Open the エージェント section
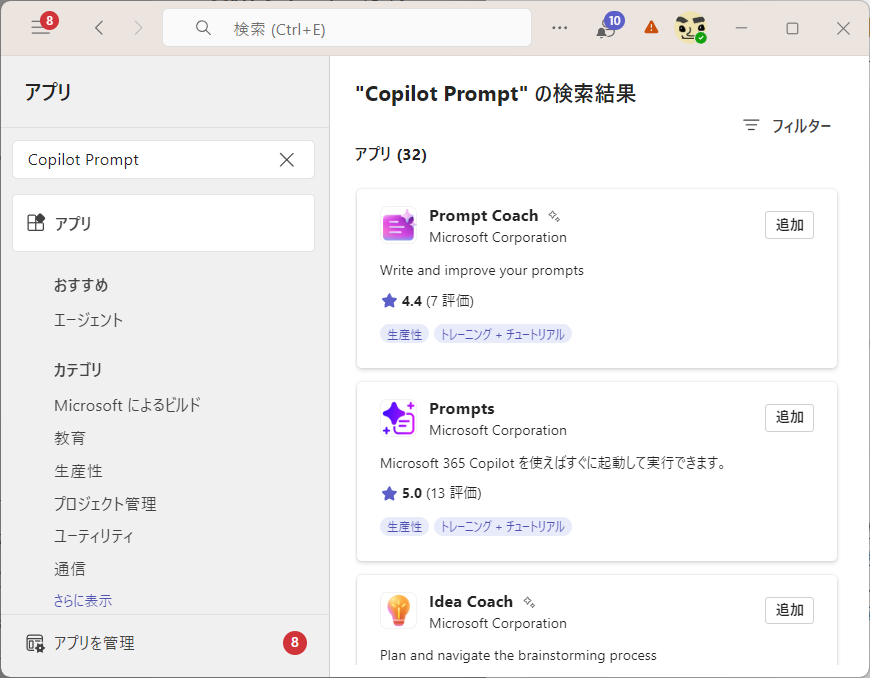The width and height of the screenshot is (870, 678). [x=88, y=320]
